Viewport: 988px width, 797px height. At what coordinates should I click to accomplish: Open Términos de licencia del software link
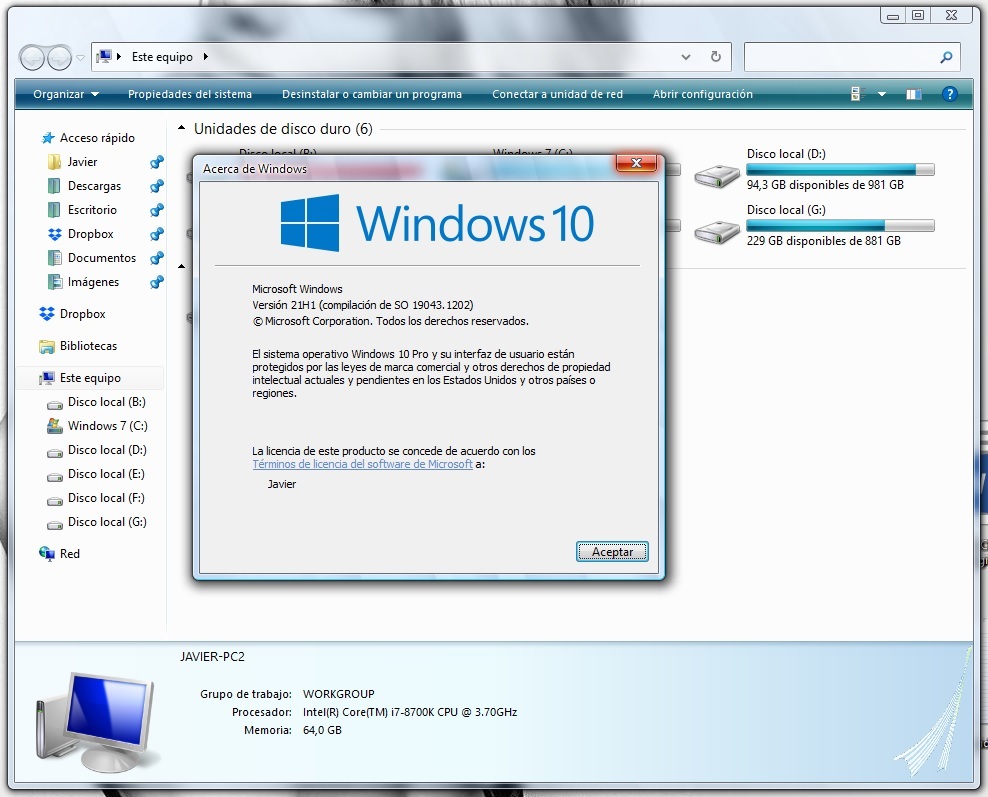pyautogui.click(x=362, y=465)
